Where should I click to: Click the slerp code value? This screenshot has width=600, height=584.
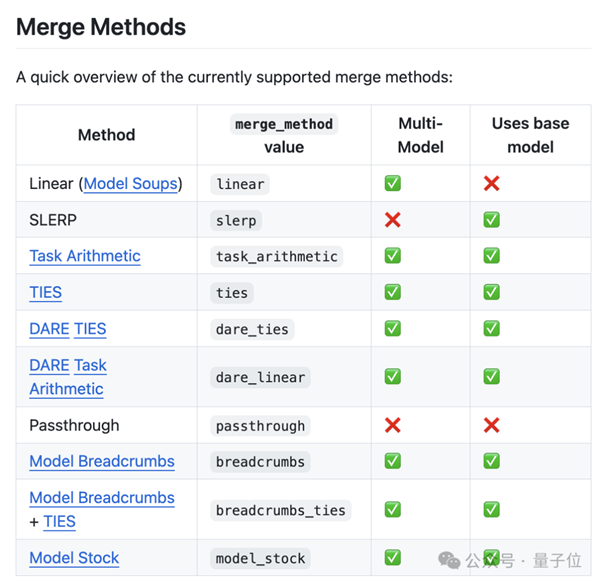tap(238, 220)
